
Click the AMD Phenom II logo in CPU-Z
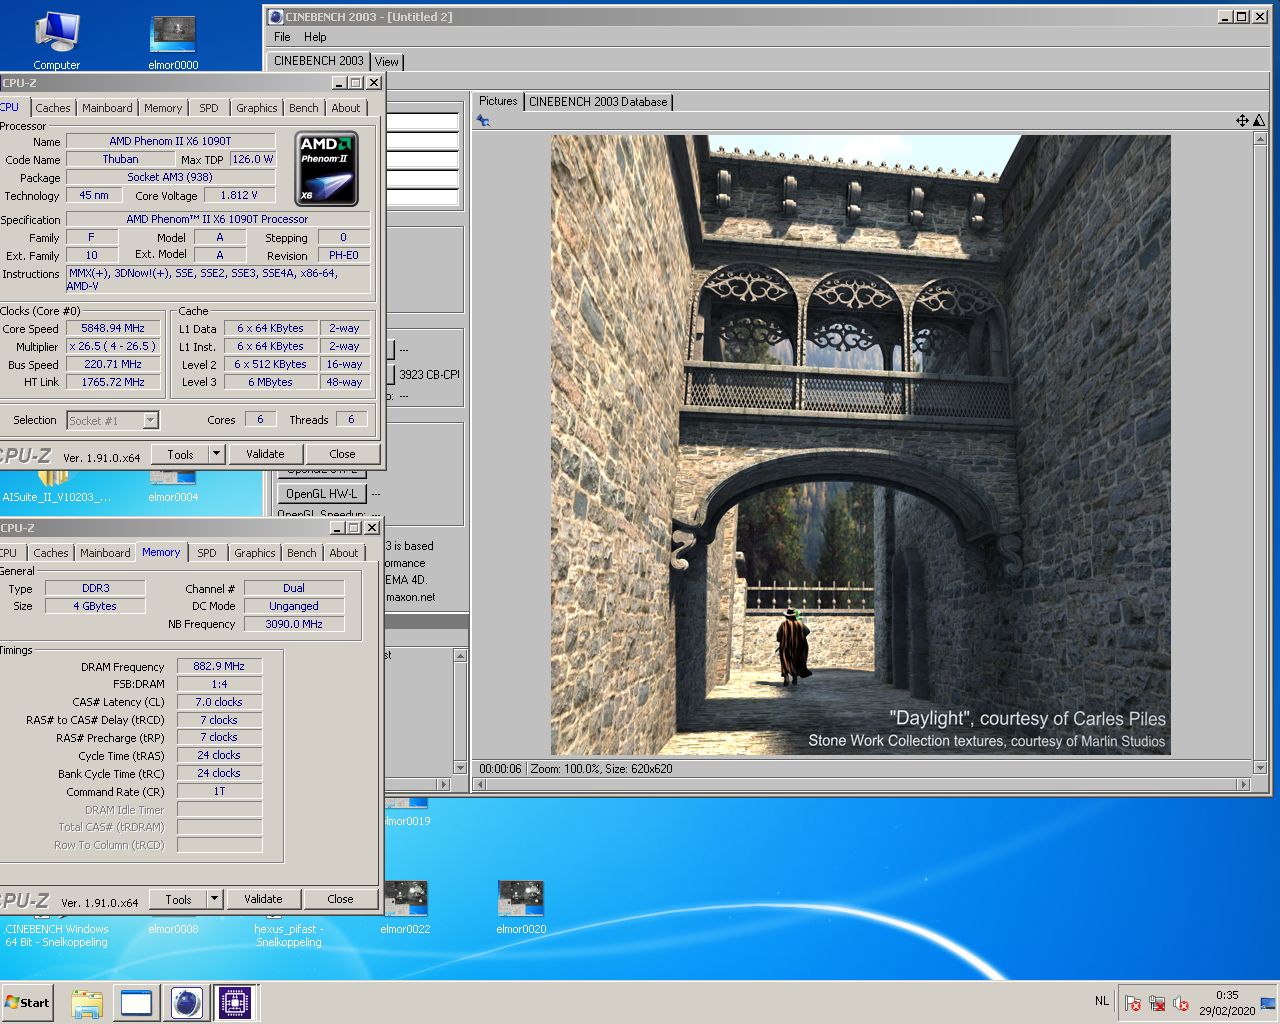(x=329, y=168)
